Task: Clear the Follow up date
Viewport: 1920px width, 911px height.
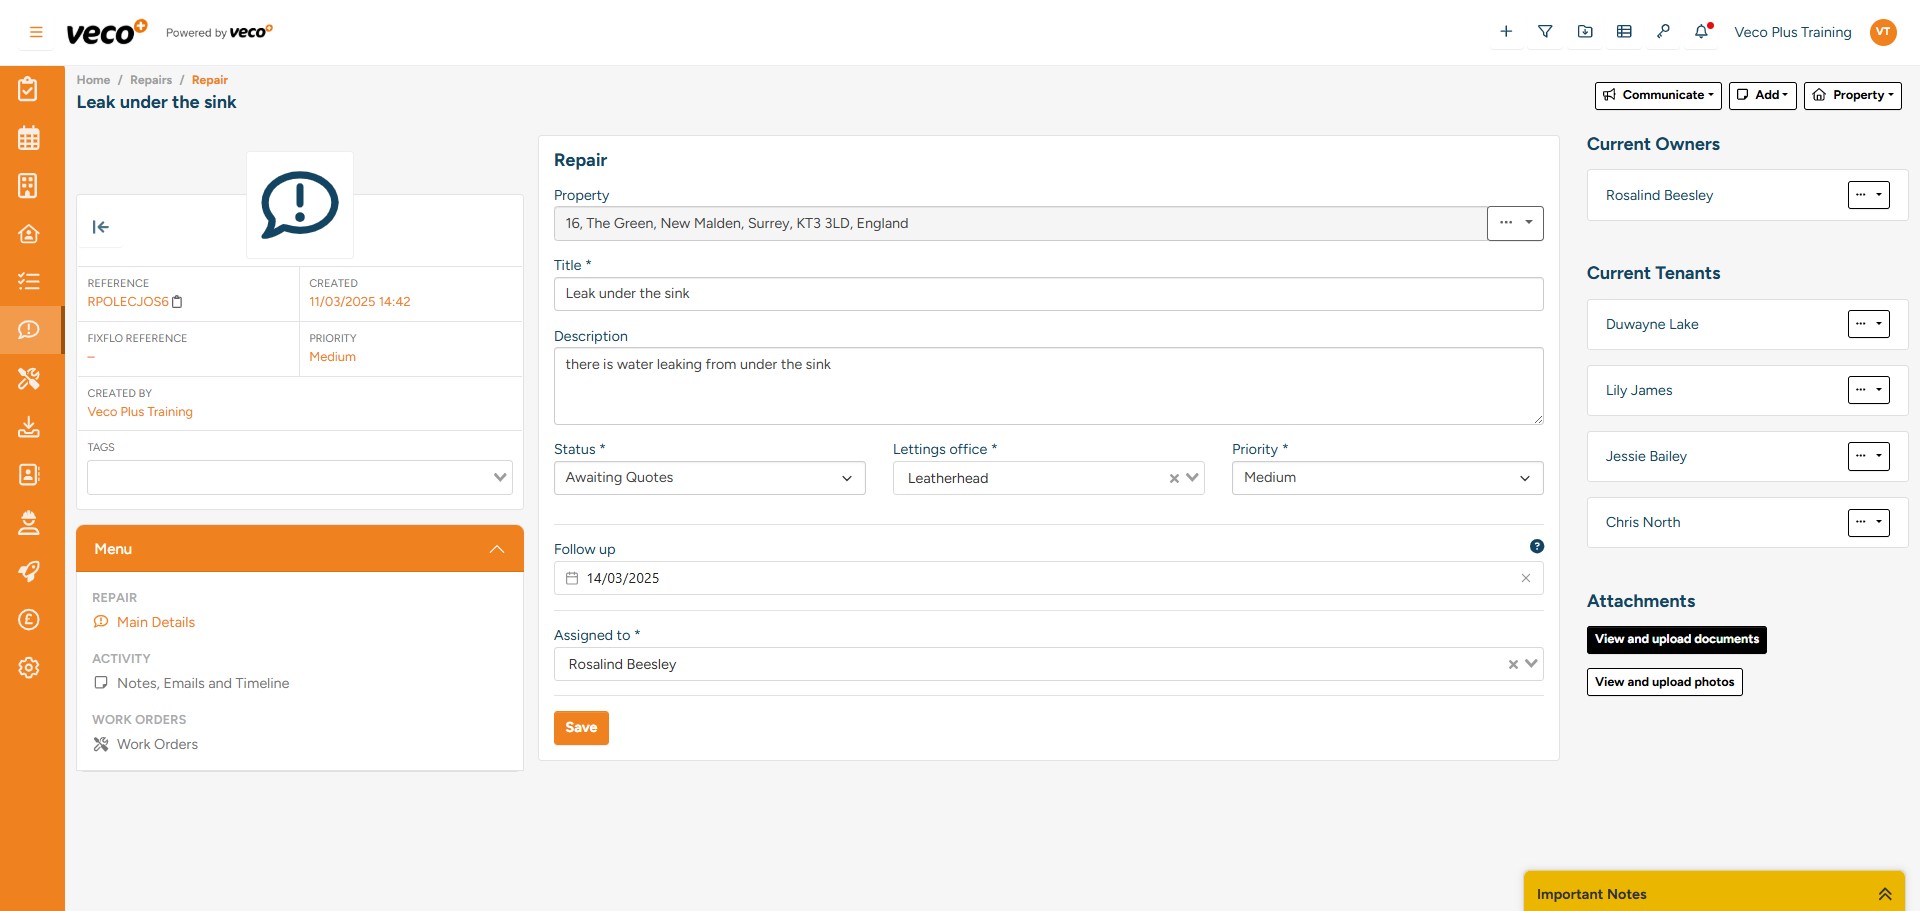Action: [1526, 578]
